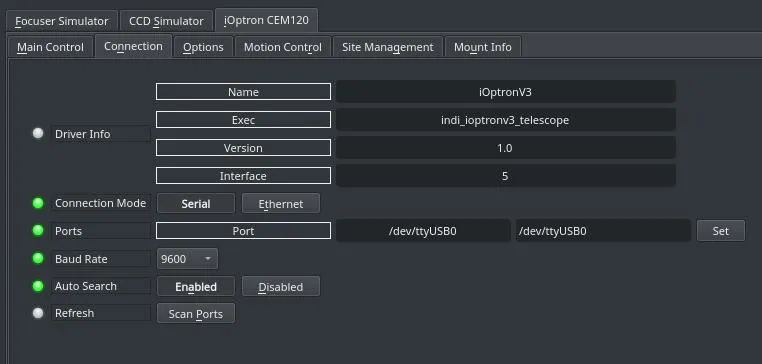Open the Main Control tab
The width and height of the screenshot is (762, 364).
pos(51,47)
